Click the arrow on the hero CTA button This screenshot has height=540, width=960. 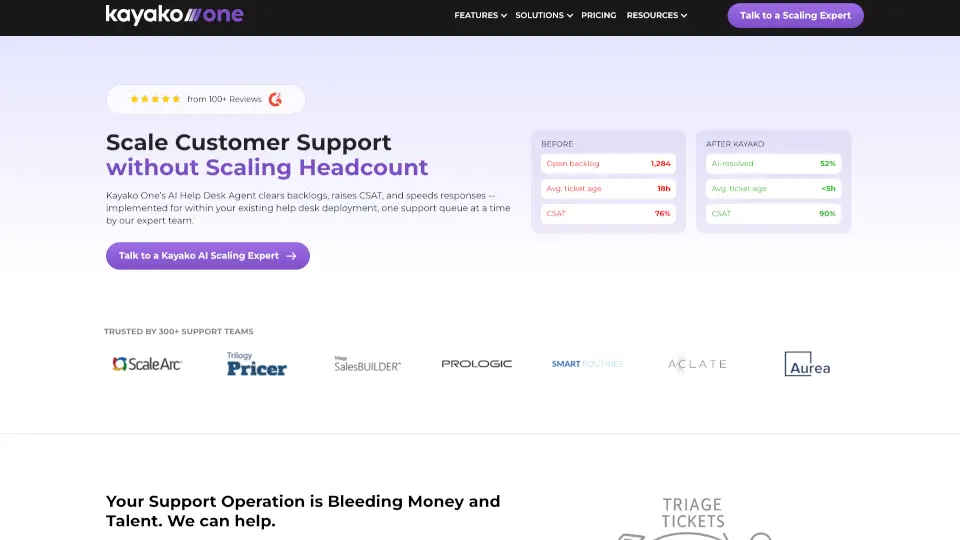[291, 256]
